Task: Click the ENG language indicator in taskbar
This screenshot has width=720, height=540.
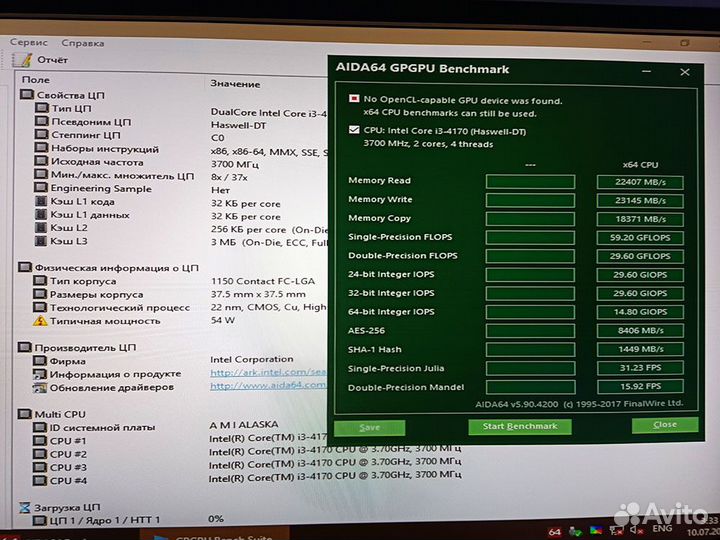Action: click(x=662, y=529)
